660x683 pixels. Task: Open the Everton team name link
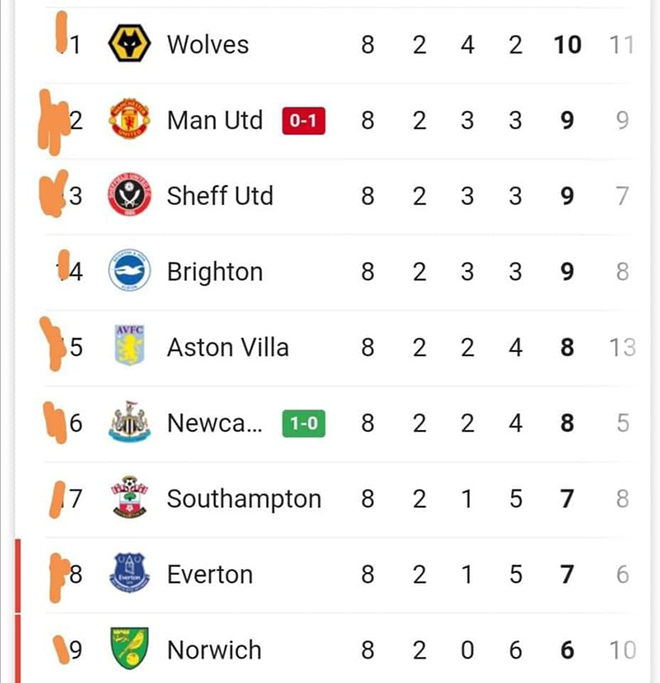tap(210, 574)
